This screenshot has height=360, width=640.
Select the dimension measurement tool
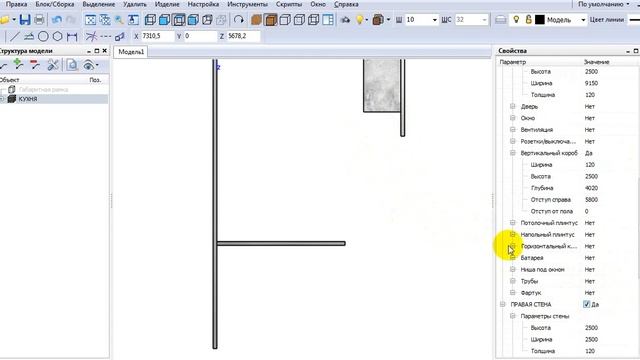click(72, 36)
